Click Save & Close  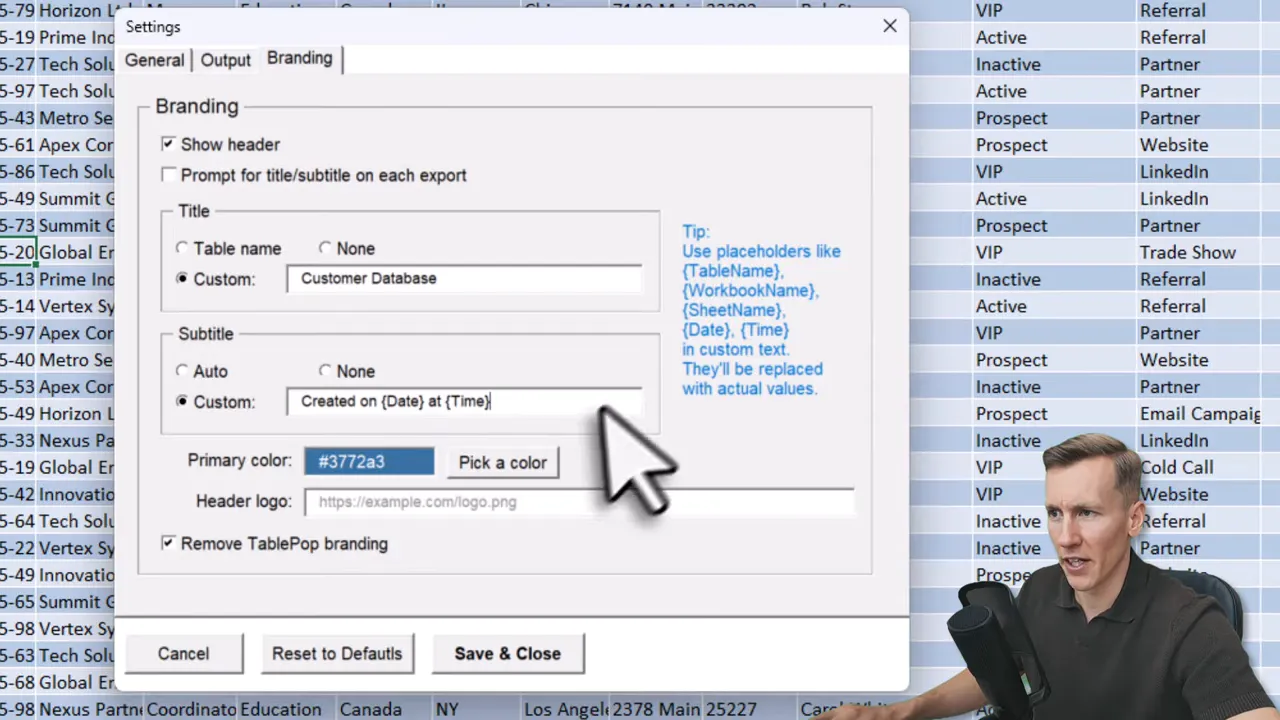point(507,653)
